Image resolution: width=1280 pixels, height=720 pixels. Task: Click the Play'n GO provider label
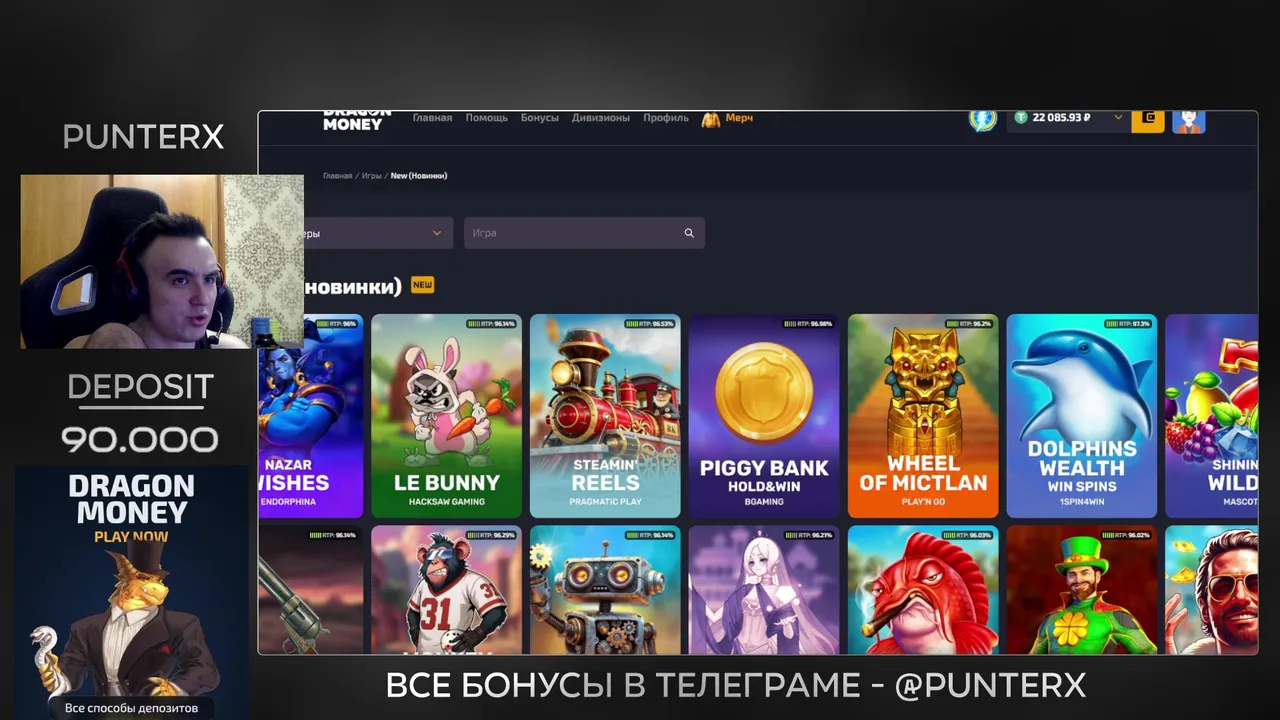click(923, 502)
